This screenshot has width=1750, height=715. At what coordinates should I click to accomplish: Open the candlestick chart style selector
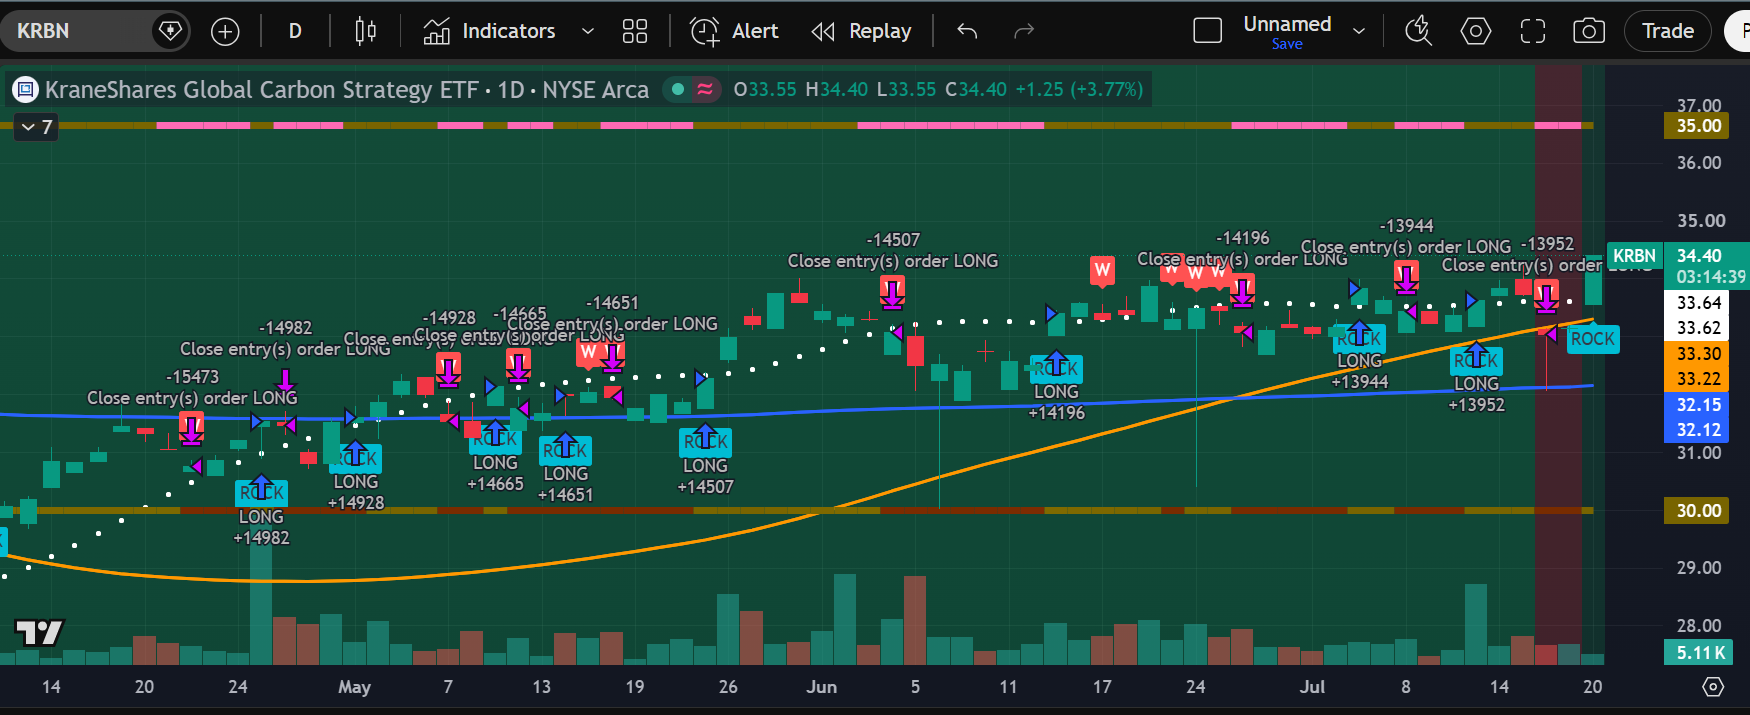(366, 31)
